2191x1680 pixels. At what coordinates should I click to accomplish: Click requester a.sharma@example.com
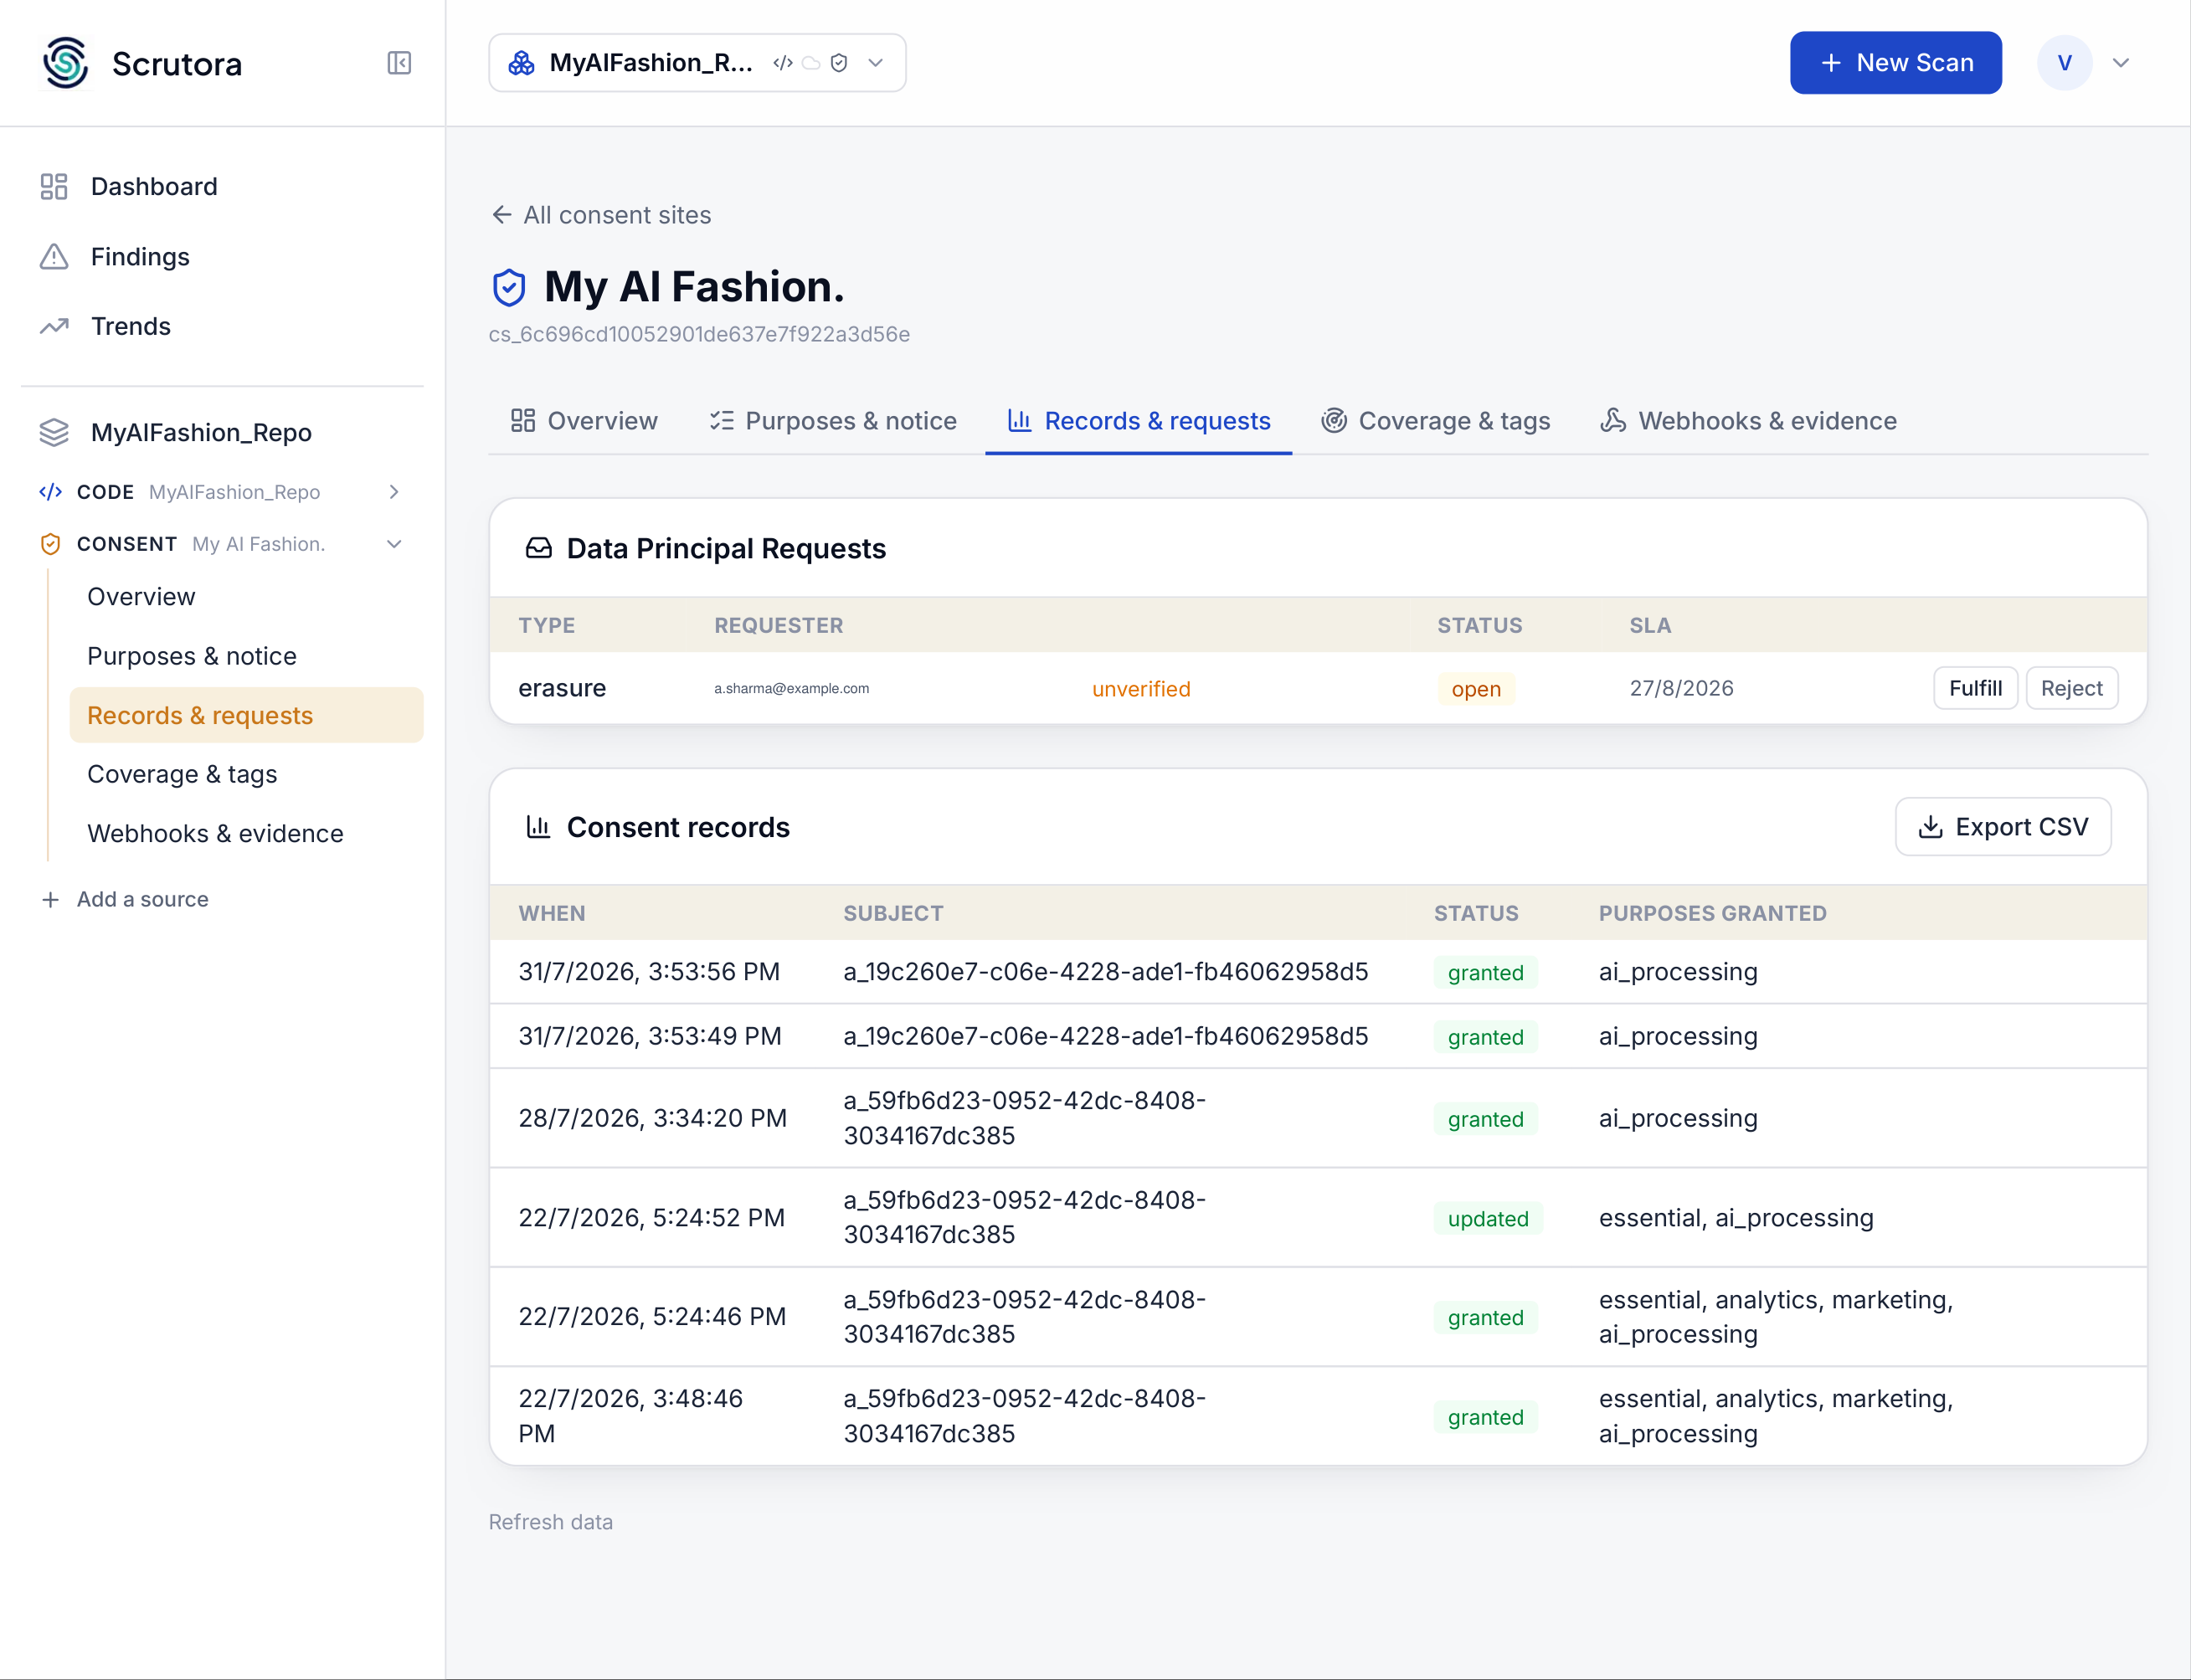pyautogui.click(x=791, y=688)
